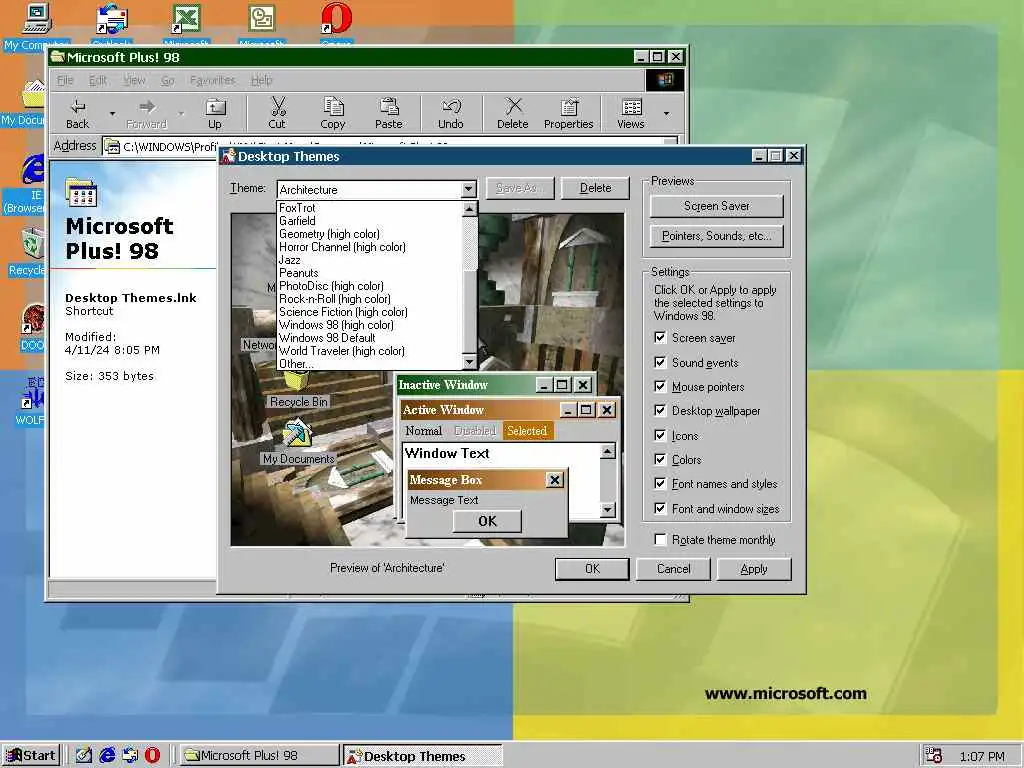This screenshot has height=768, width=1024.
Task: Open the File menu
Action: (x=65, y=80)
